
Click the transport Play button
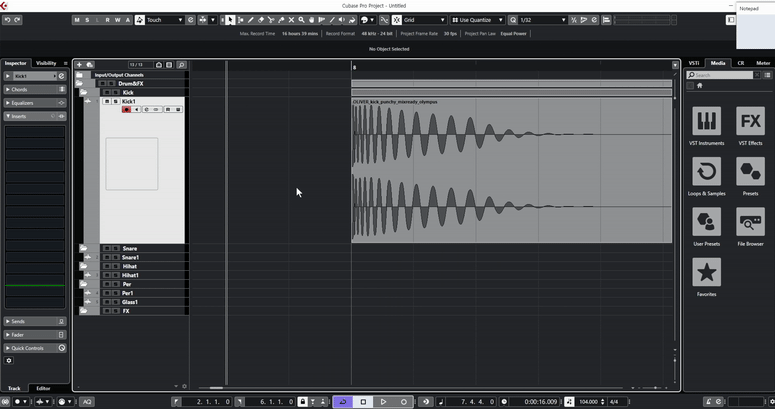[x=383, y=402]
